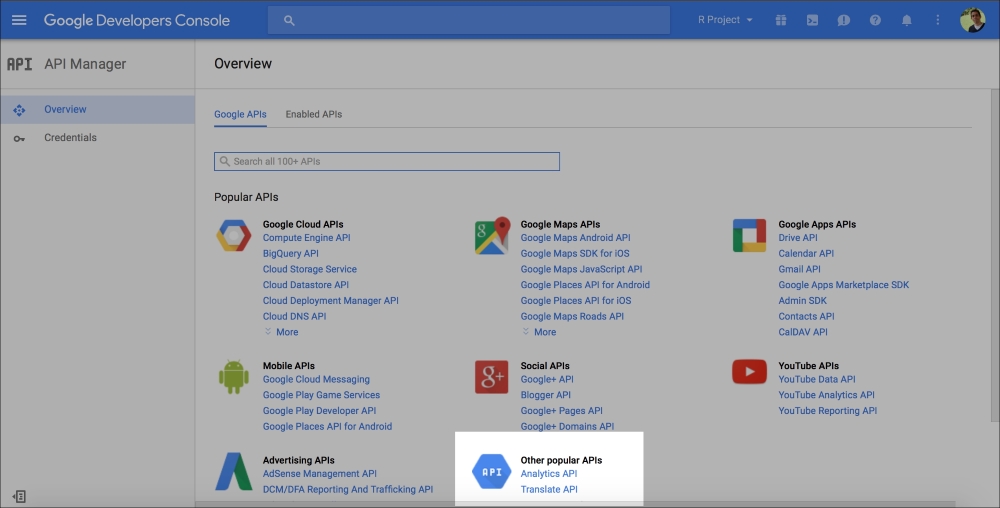Open Contacts API link
This screenshot has width=1000, height=508.
click(807, 316)
